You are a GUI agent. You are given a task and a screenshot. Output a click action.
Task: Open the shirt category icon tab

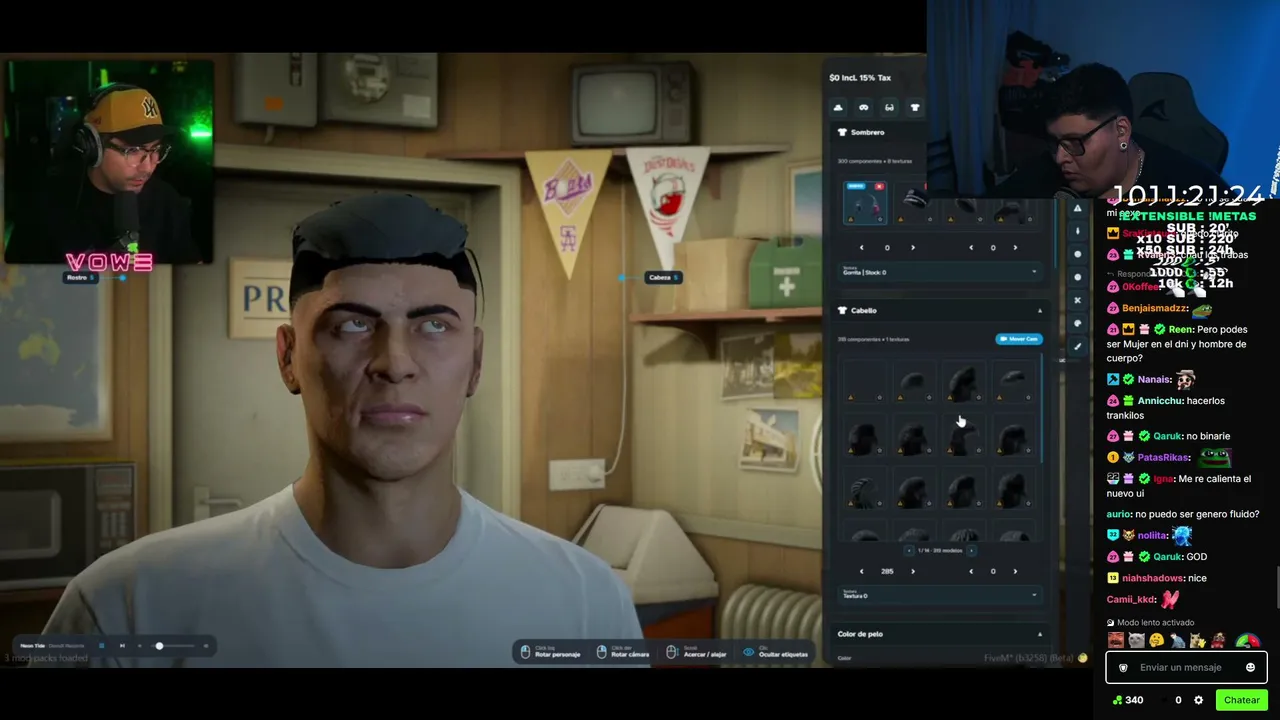914,107
